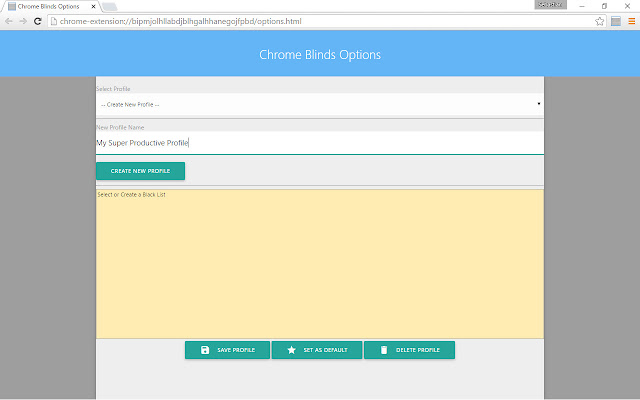Viewport: 640px width, 400px height.
Task: Click the Save Profile button
Action: click(227, 350)
